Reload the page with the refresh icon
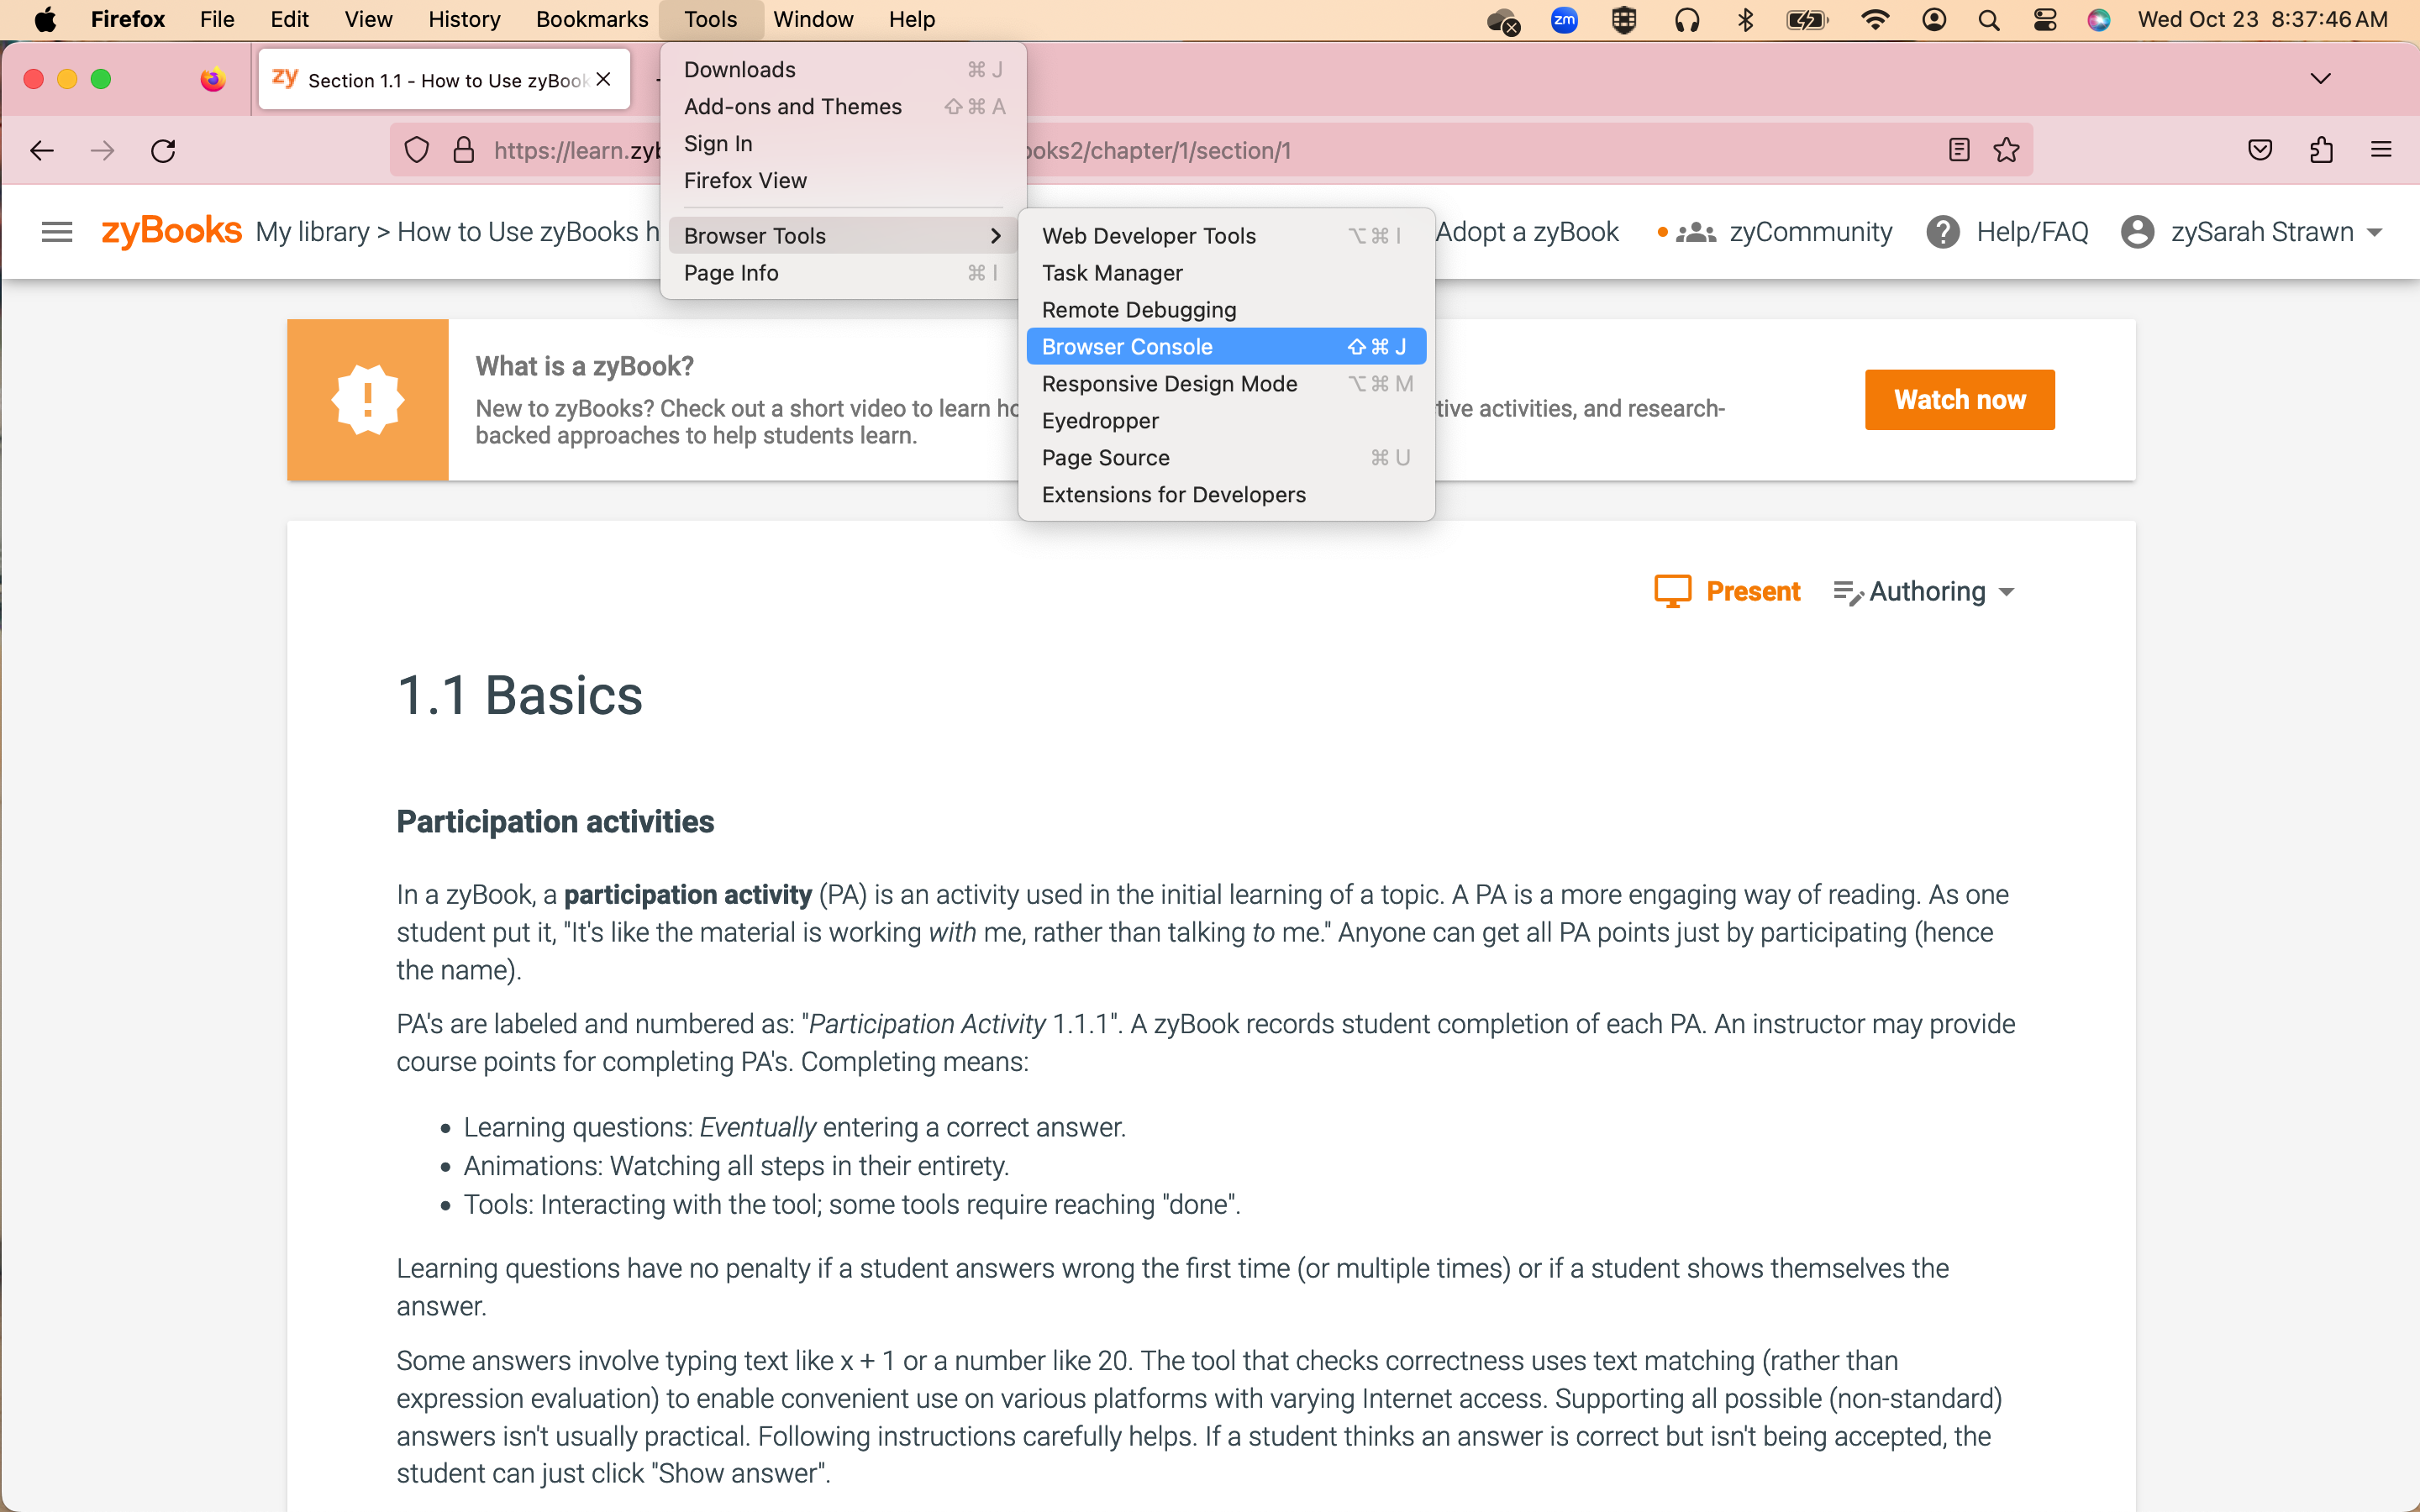Viewport: 2420px width, 1512px height. 163,151
